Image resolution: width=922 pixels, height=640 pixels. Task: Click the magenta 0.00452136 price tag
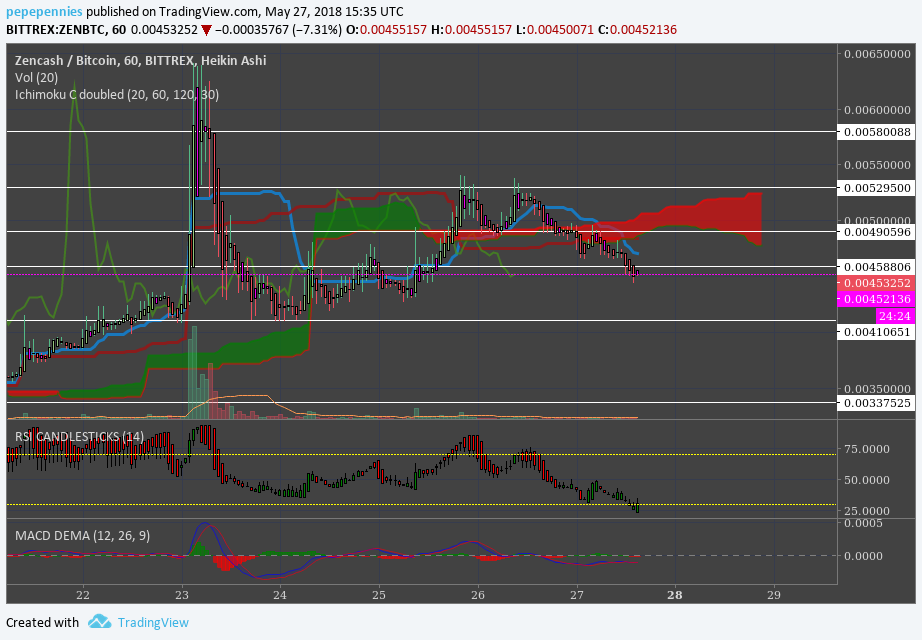click(877, 299)
